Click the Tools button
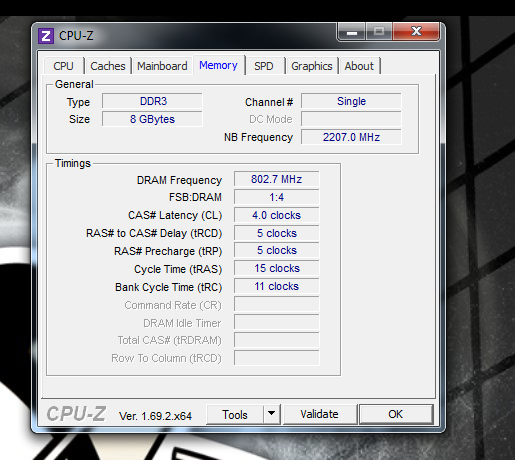Screen dimensions: 515x460 click(x=235, y=415)
